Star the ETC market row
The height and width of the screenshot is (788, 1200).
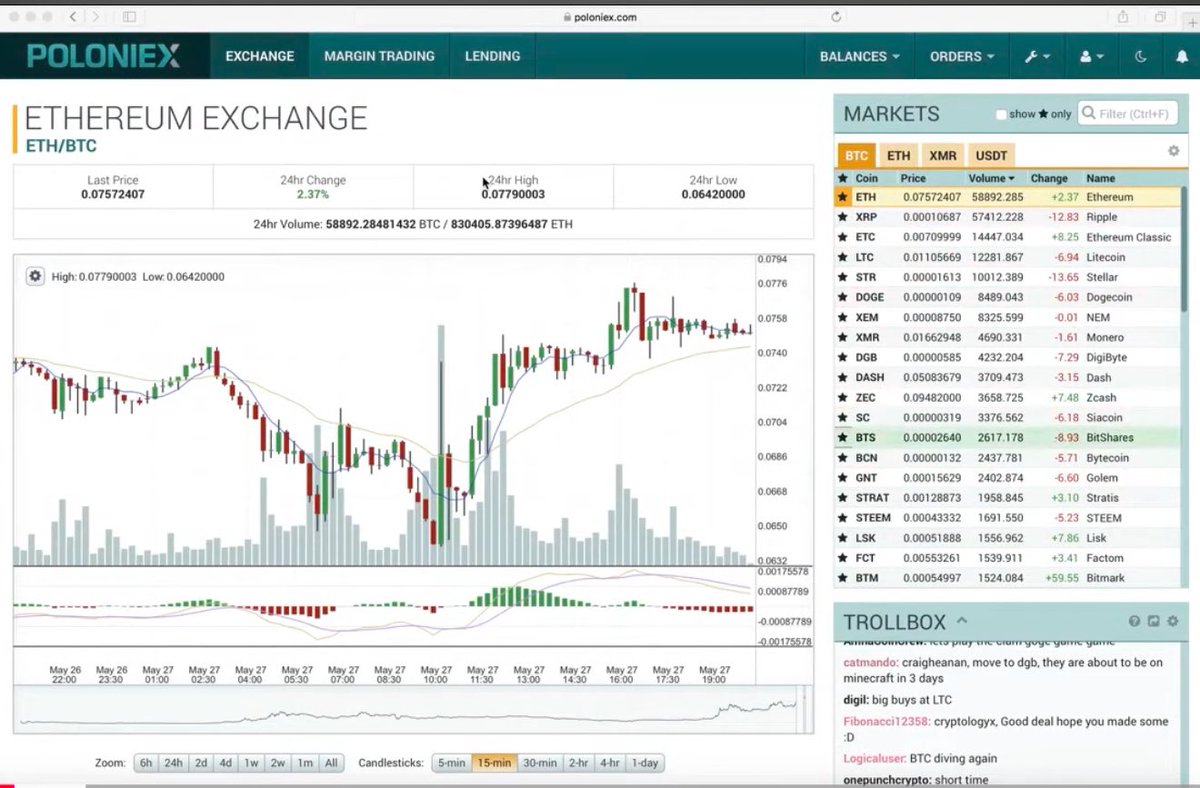pyautogui.click(x=843, y=237)
